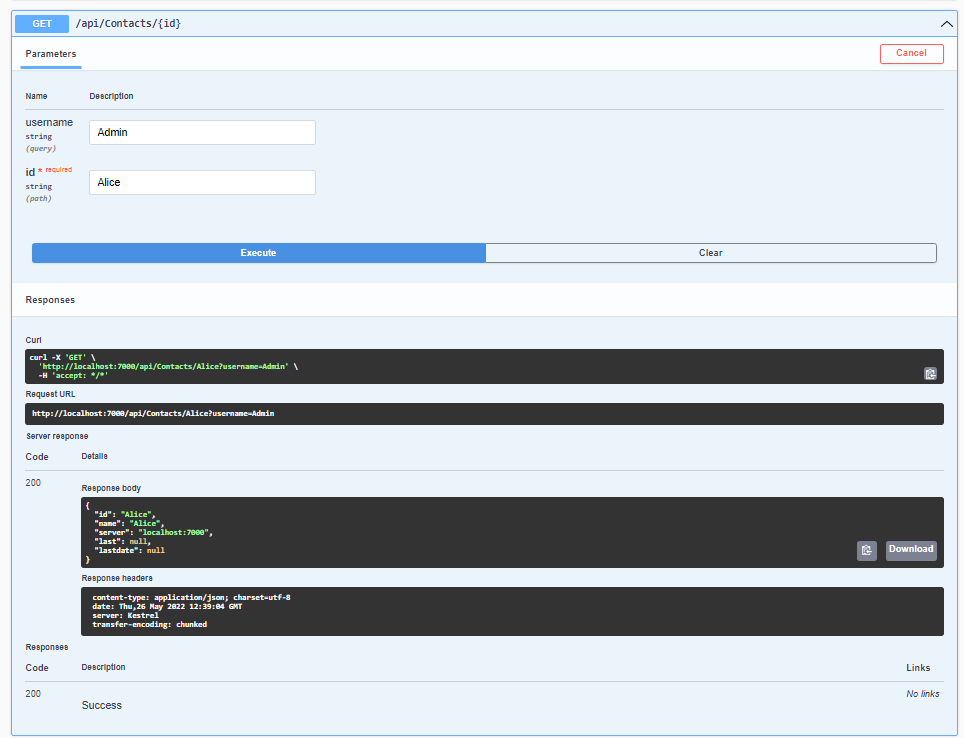Click the blue GET method badge
The height and width of the screenshot is (738, 964).
(40, 22)
